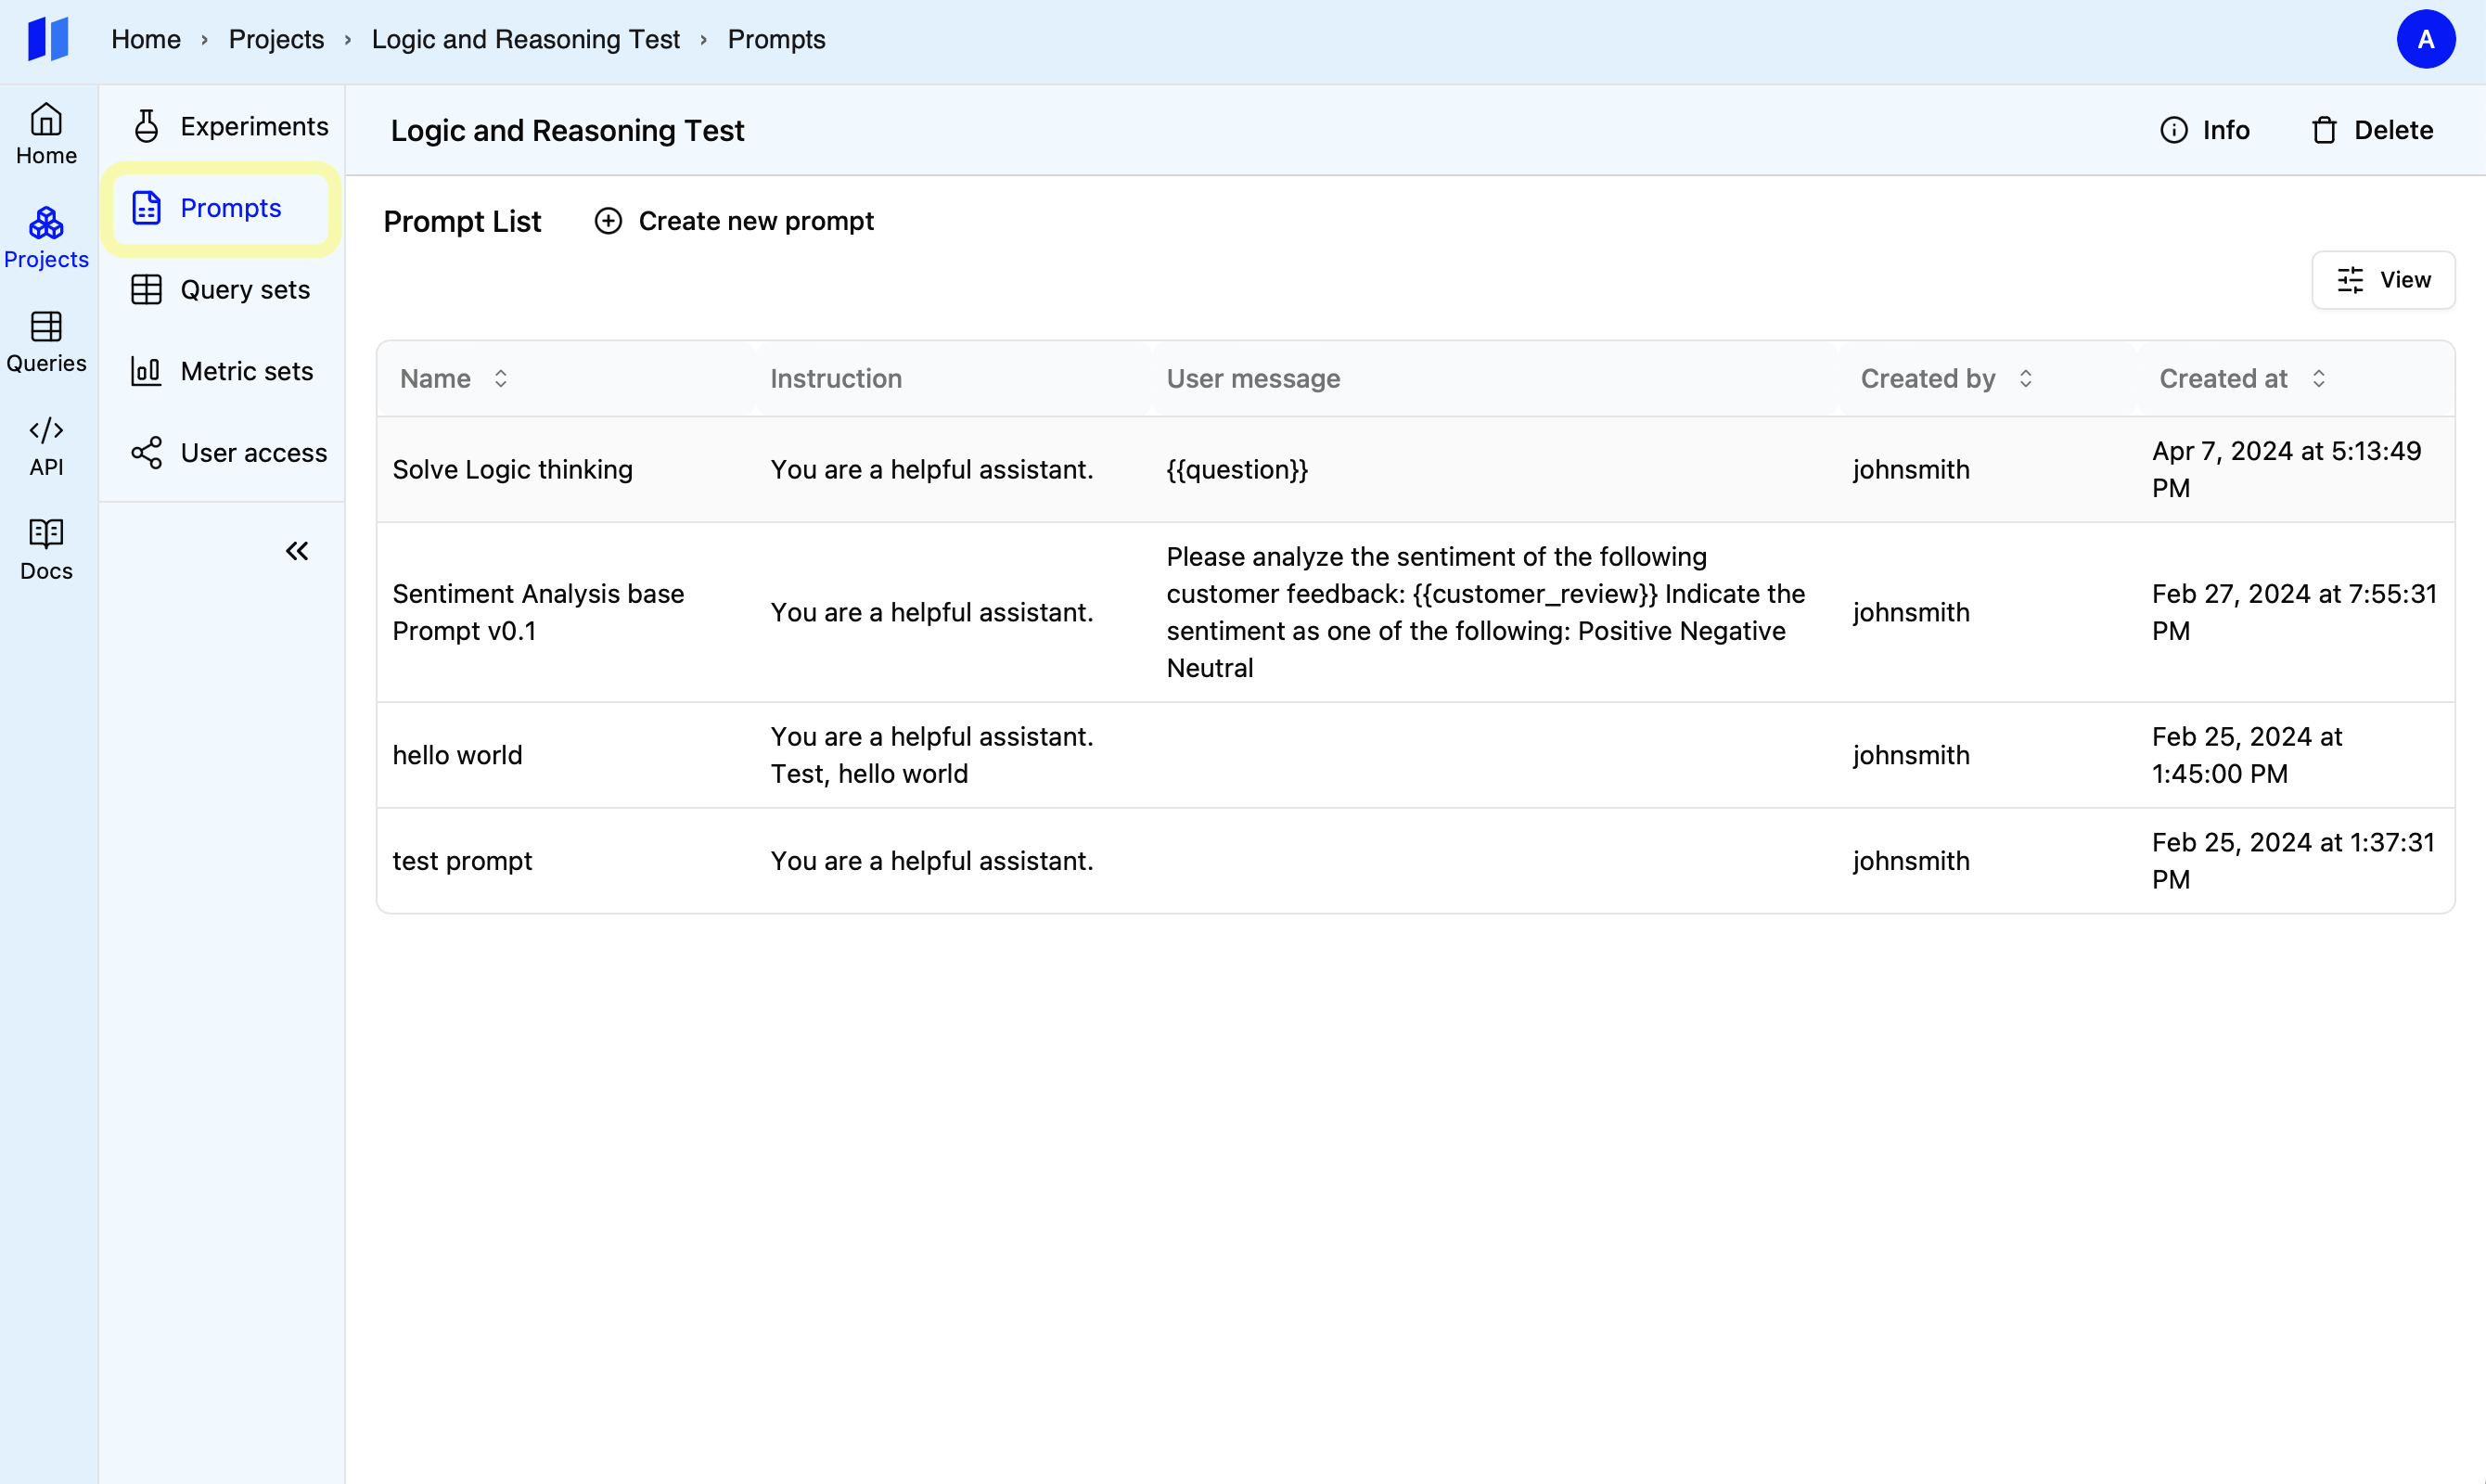2486x1484 pixels.
Task: Click the Info circle icon
Action: pyautogui.click(x=2173, y=130)
